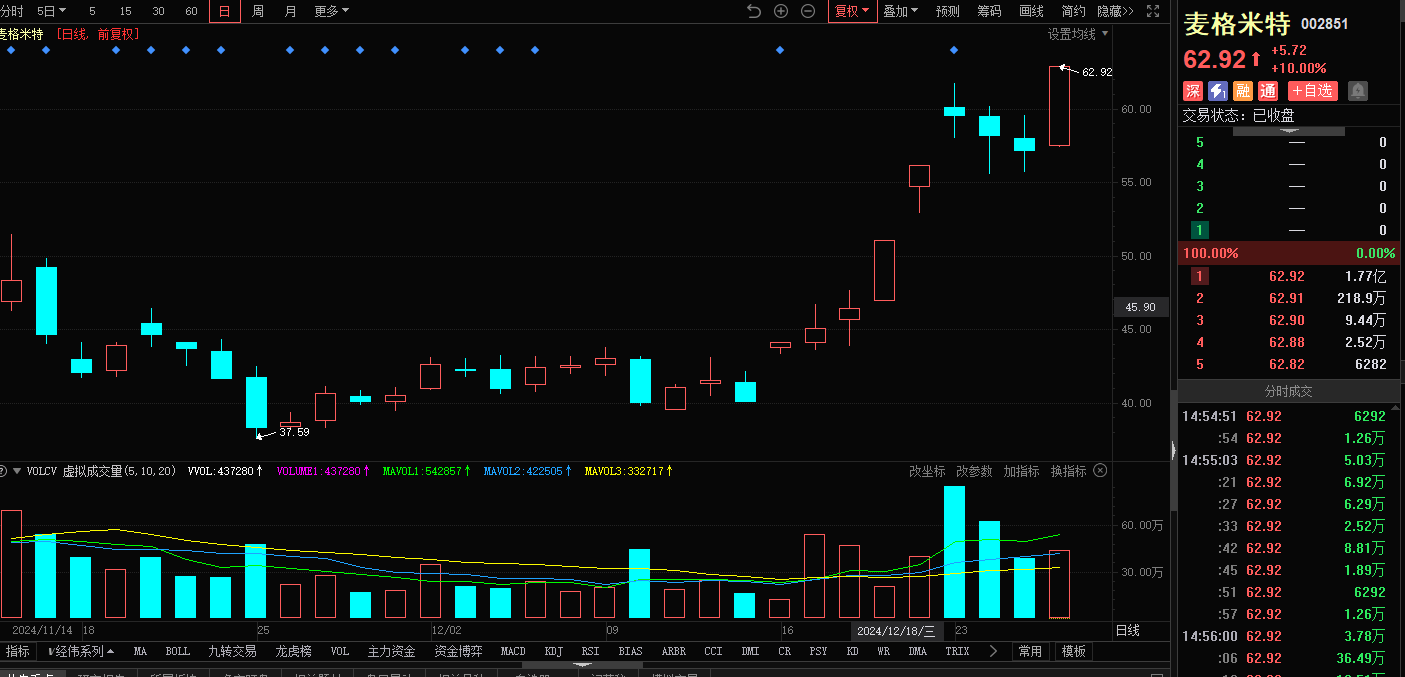
Task: Click 换指标 switch indicator link
Action: point(1068,471)
